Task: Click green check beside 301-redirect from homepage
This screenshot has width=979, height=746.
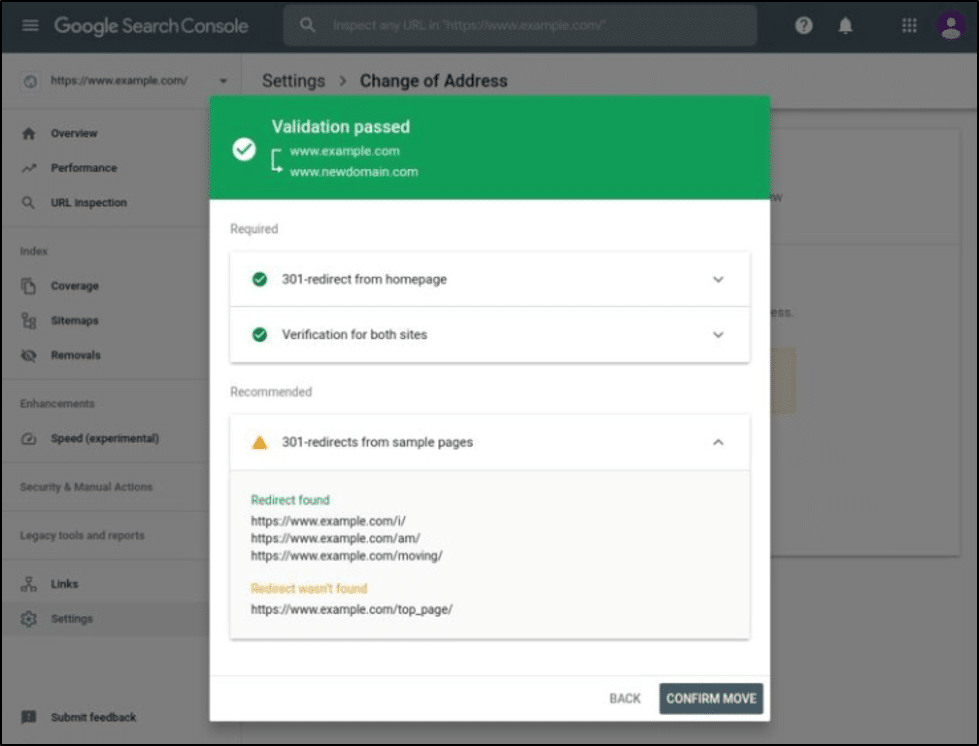Action: click(x=260, y=279)
